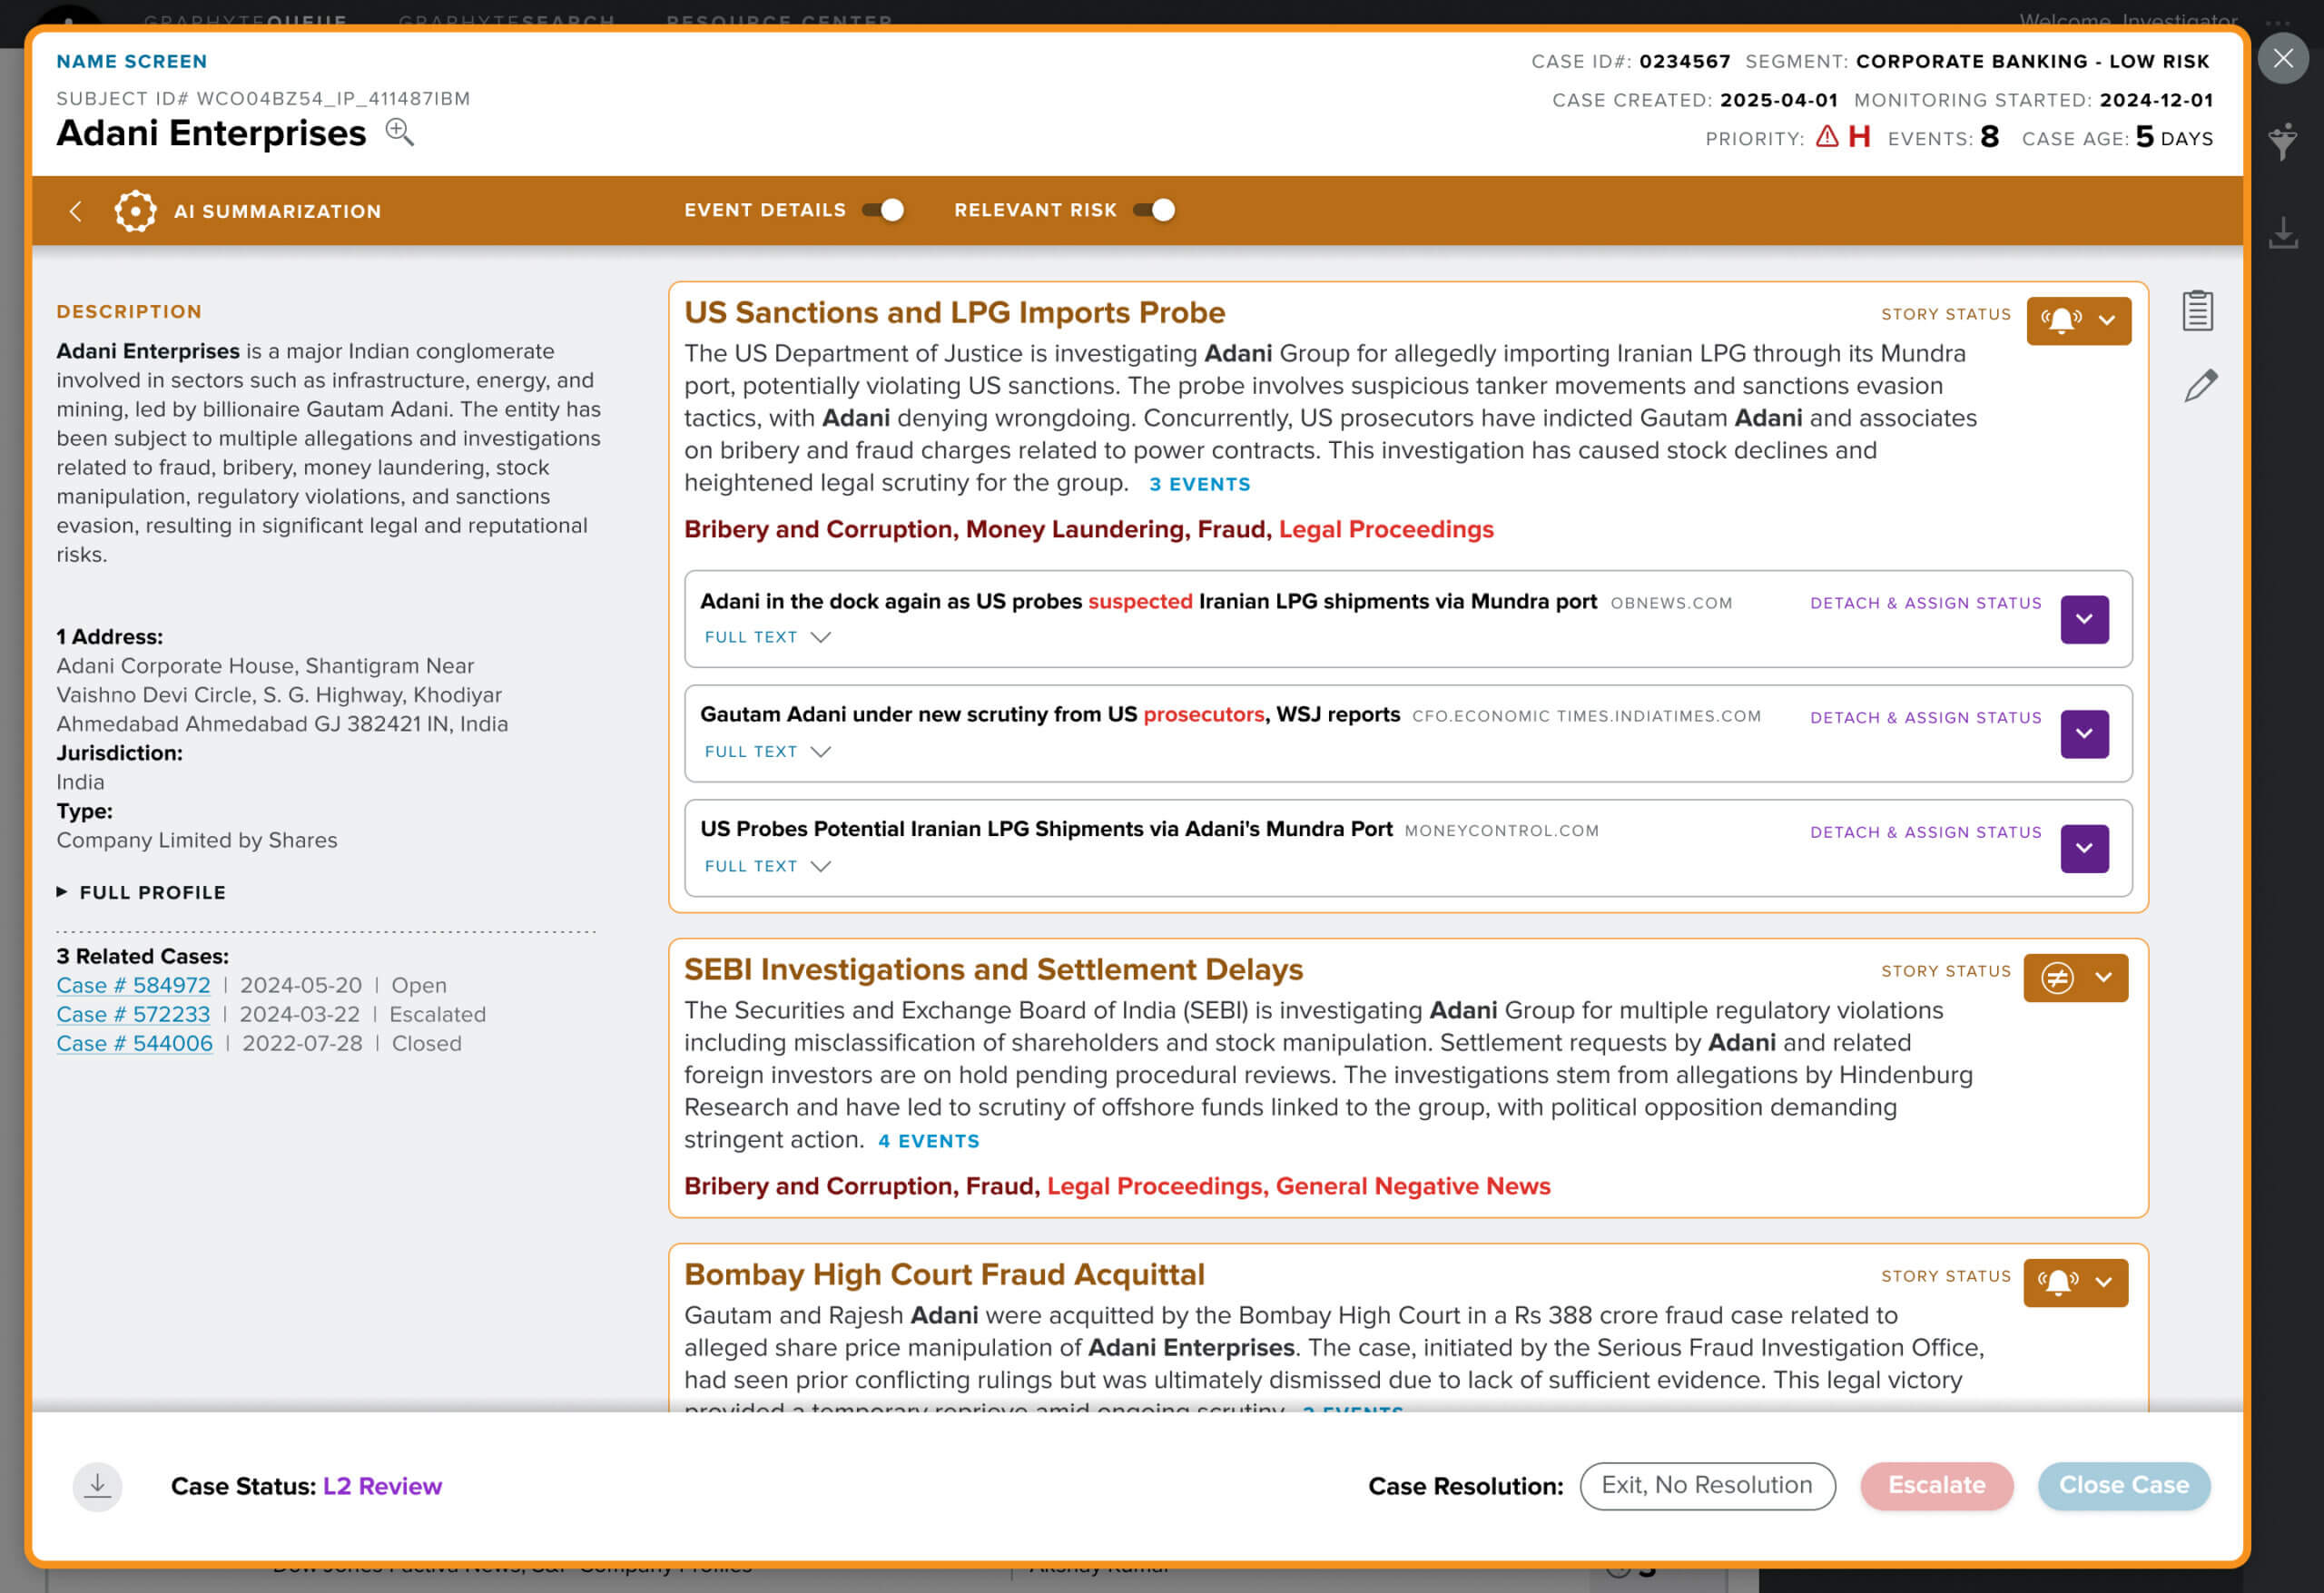
Task: Click the back arrow in orange bar
Action: [76, 211]
